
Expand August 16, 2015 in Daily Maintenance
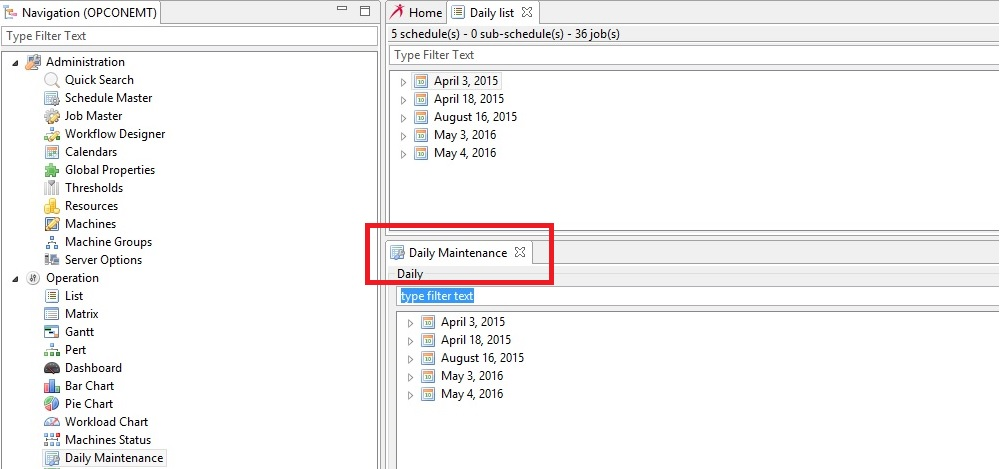tap(410, 359)
